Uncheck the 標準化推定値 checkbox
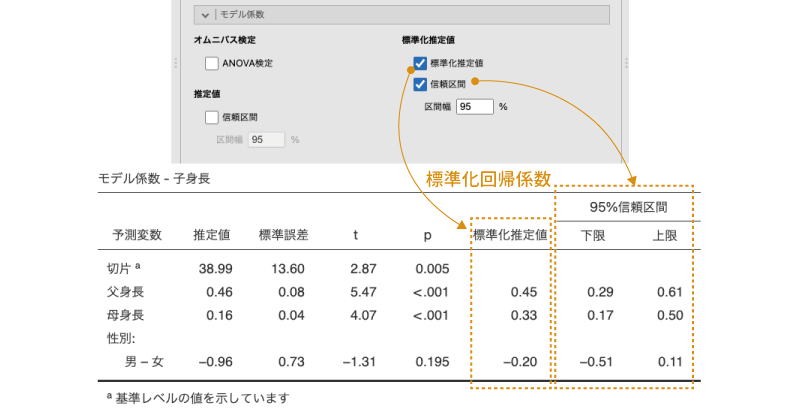This screenshot has width=800, height=416. pyautogui.click(x=420, y=63)
